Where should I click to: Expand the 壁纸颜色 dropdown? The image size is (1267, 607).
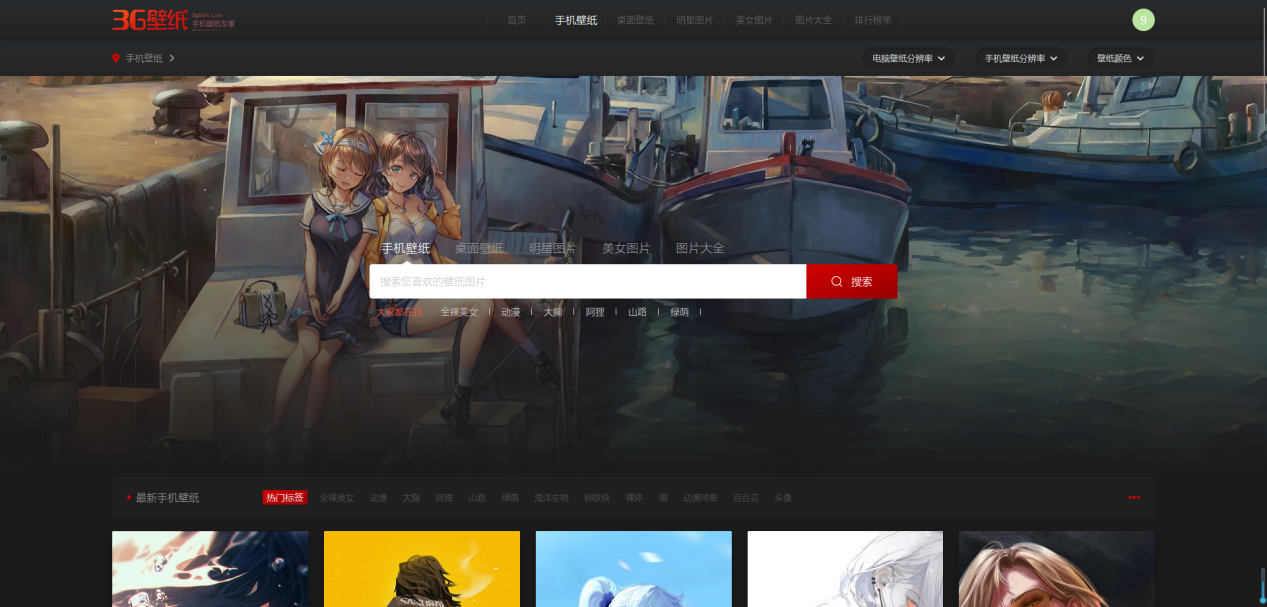(x=1121, y=58)
